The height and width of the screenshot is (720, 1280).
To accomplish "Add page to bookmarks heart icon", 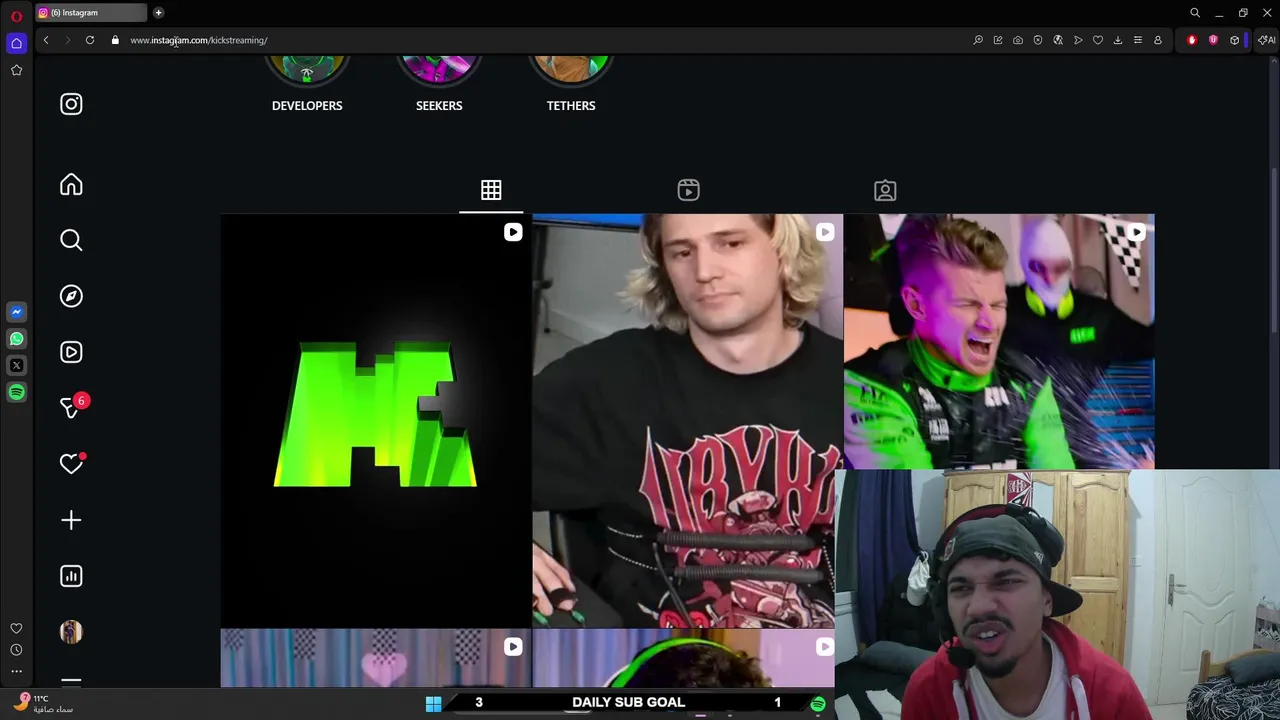I will 1098,40.
